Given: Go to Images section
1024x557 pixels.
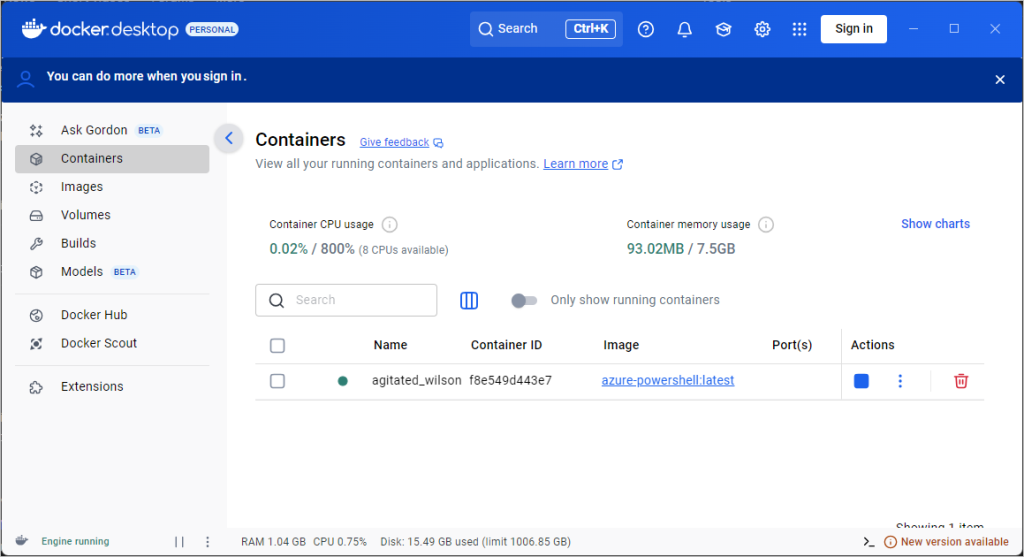Looking at the screenshot, I should click(112, 187).
